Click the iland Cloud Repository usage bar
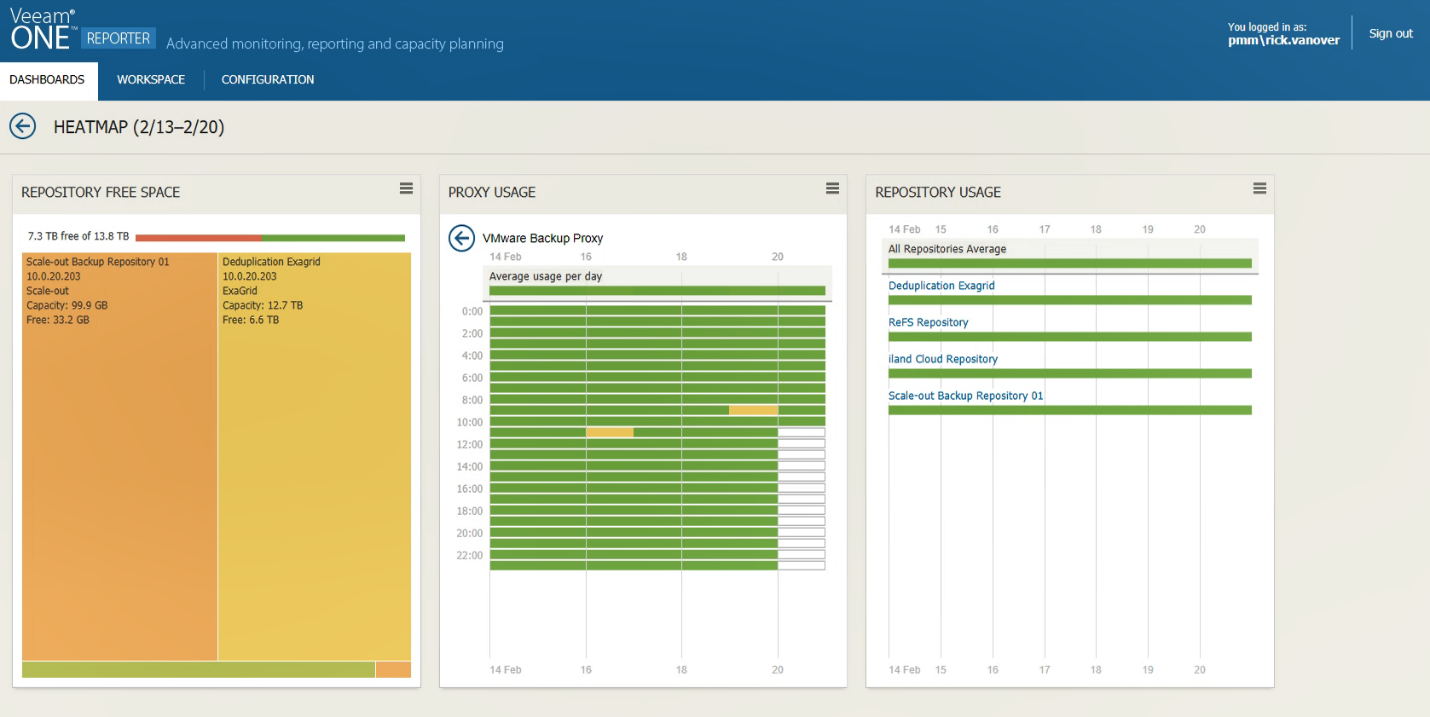The width and height of the screenshot is (1430, 717). [x=1070, y=373]
